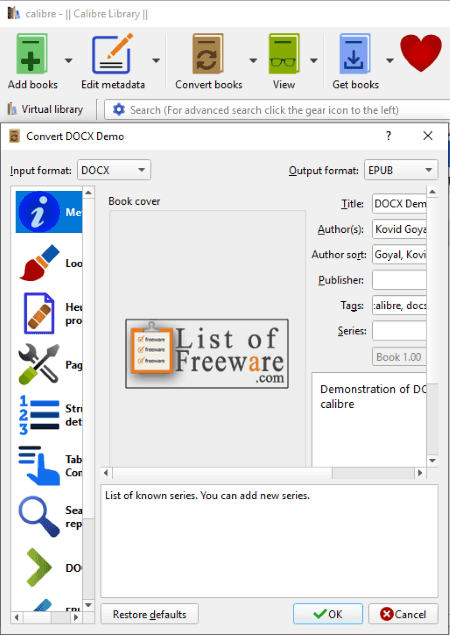
Task: Click the metadata panel scroll up arrow
Action: tap(433, 192)
